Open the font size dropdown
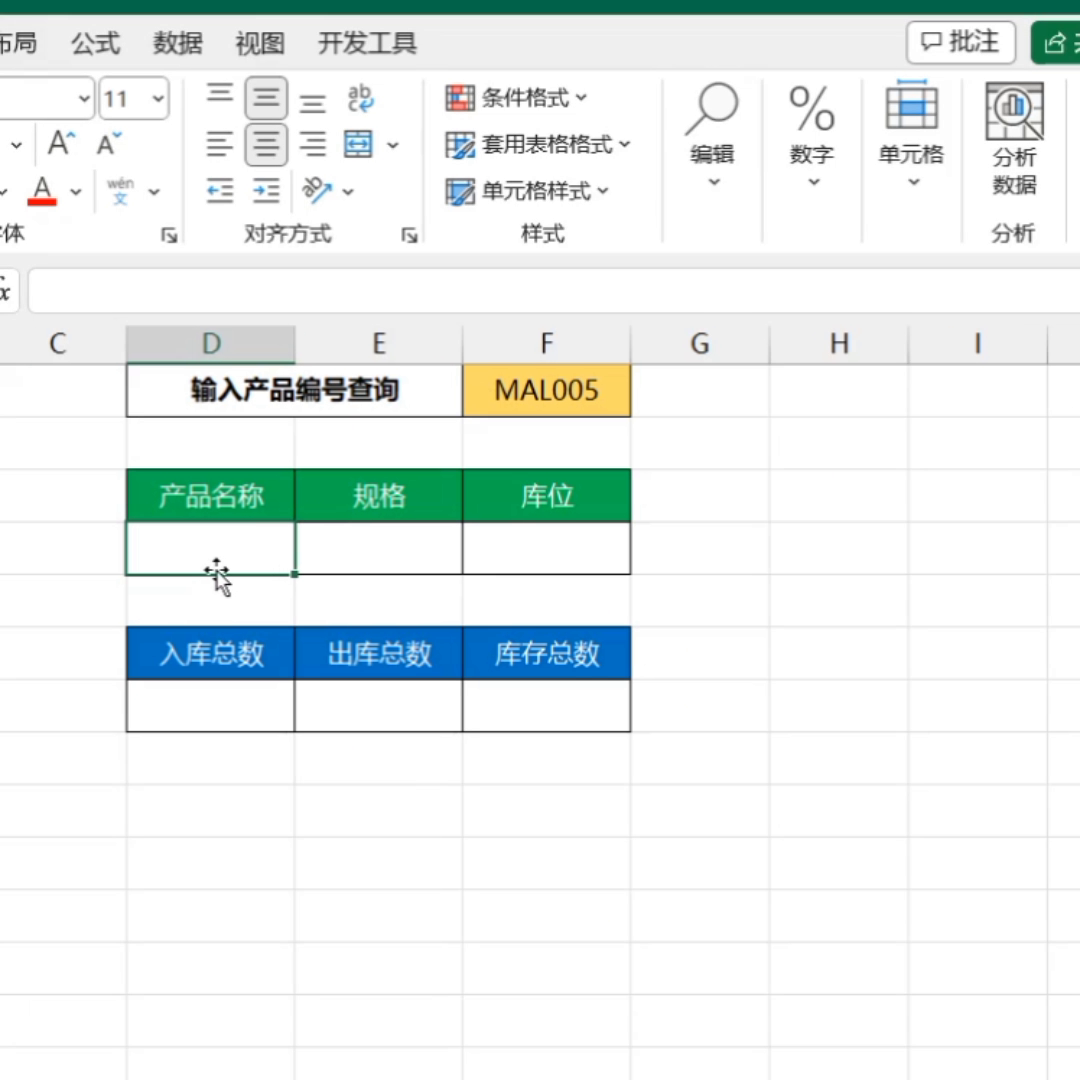 [158, 98]
